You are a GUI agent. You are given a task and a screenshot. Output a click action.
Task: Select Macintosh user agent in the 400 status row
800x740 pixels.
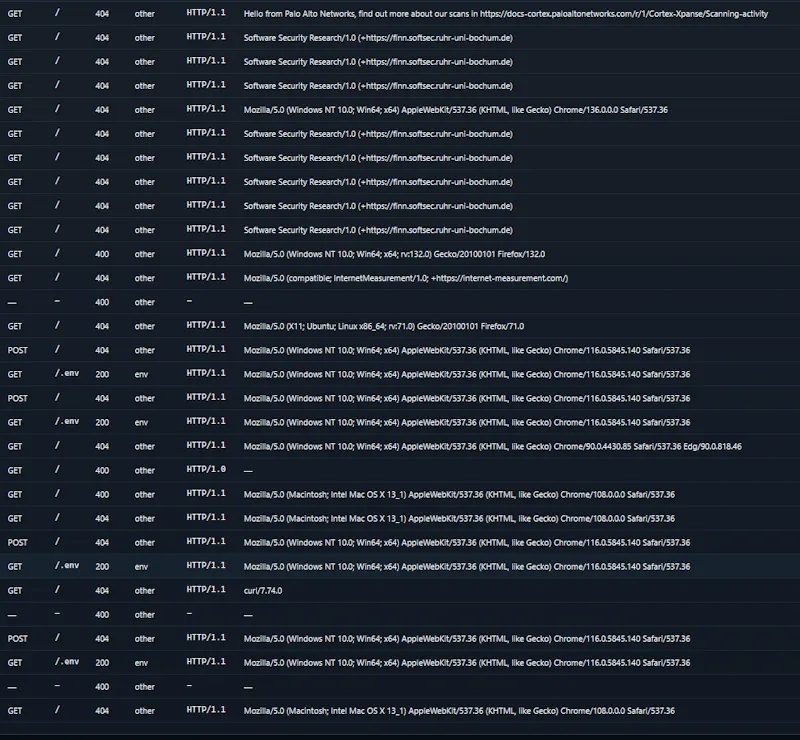pyautogui.click(x=459, y=495)
